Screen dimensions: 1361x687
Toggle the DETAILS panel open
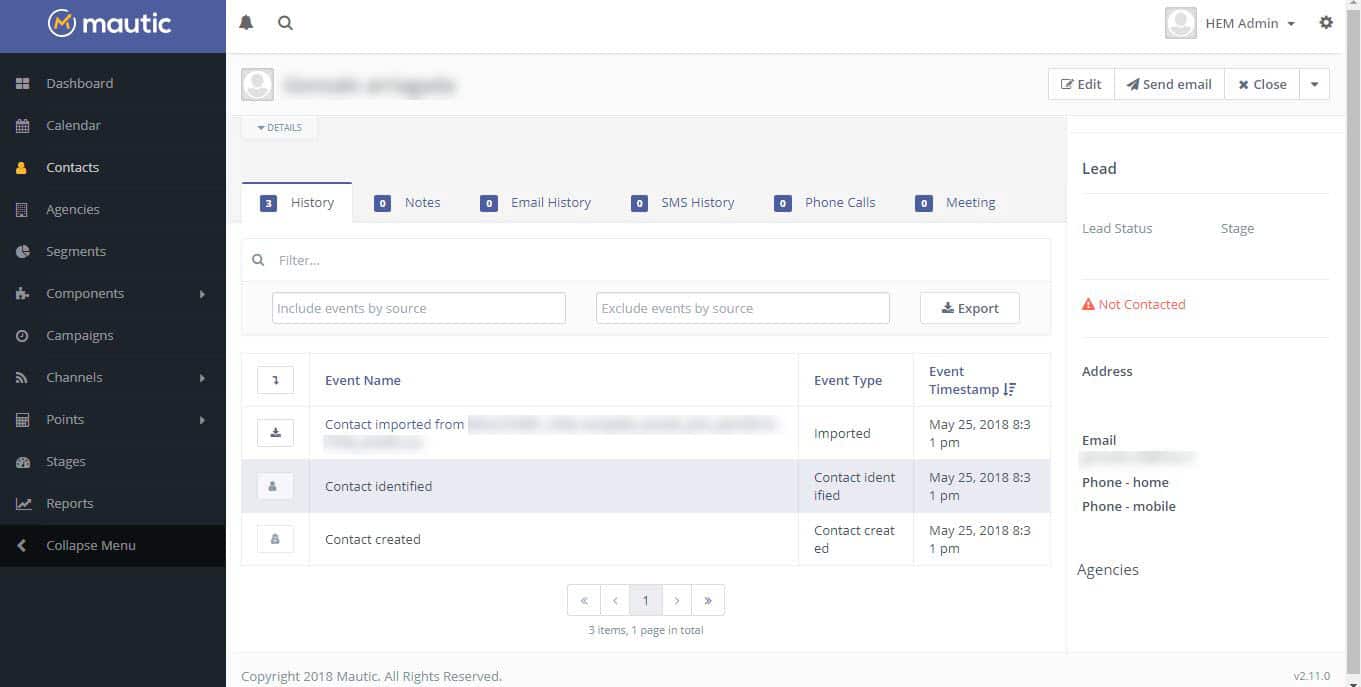[x=279, y=127]
